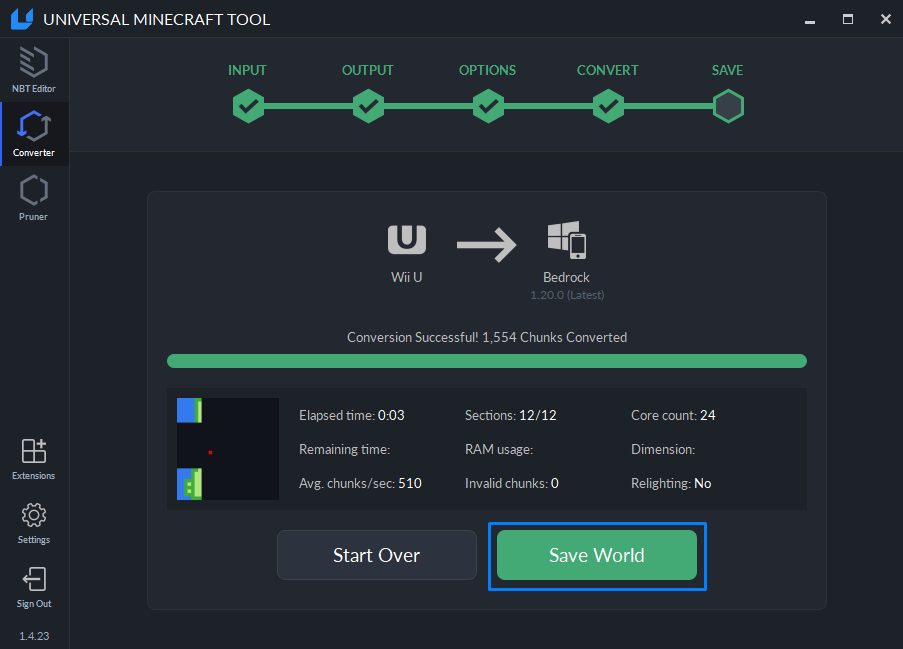
Task: Open the Pruner tool
Action: click(34, 198)
